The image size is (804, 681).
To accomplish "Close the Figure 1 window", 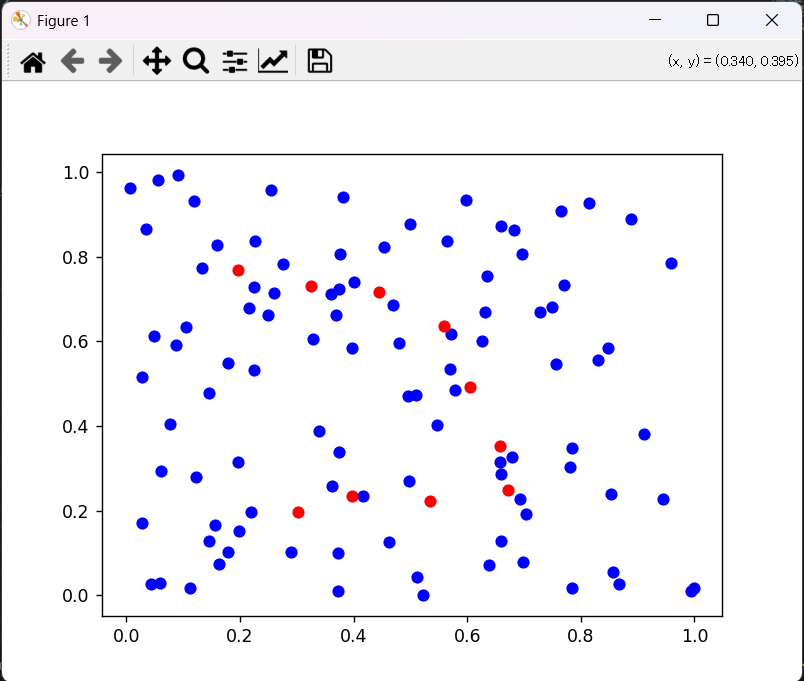I will pos(772,20).
